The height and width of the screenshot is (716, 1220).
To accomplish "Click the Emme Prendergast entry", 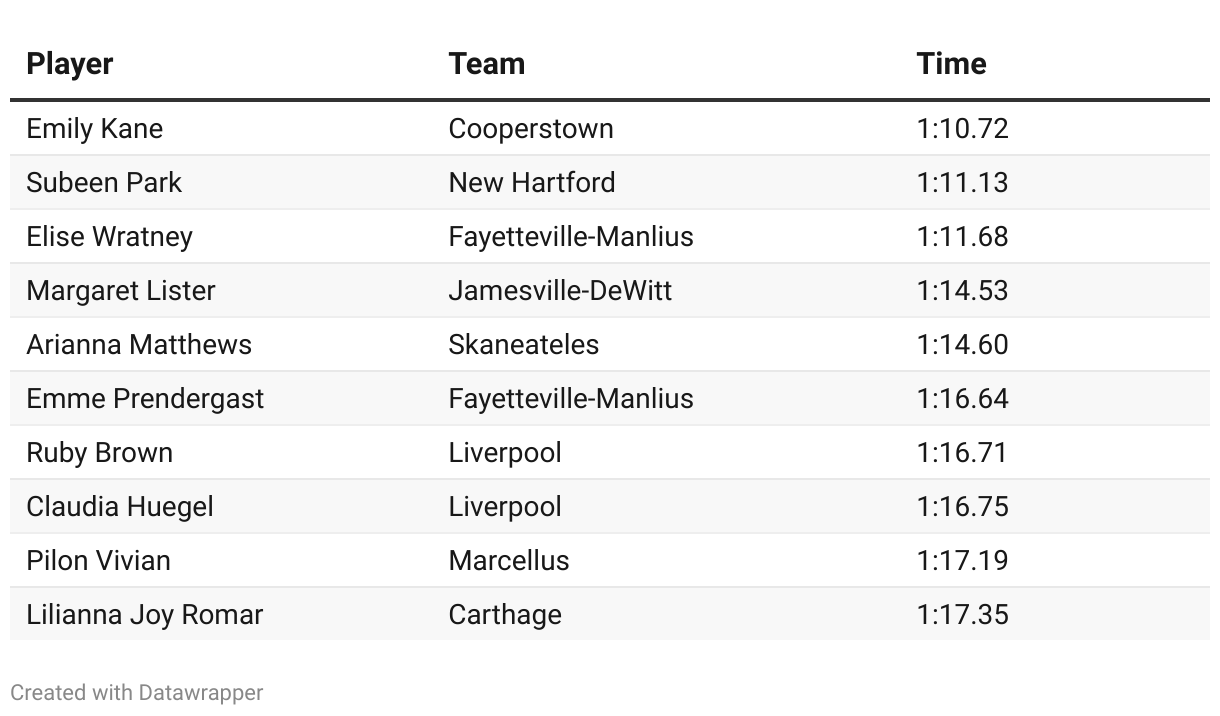I will (x=145, y=399).
